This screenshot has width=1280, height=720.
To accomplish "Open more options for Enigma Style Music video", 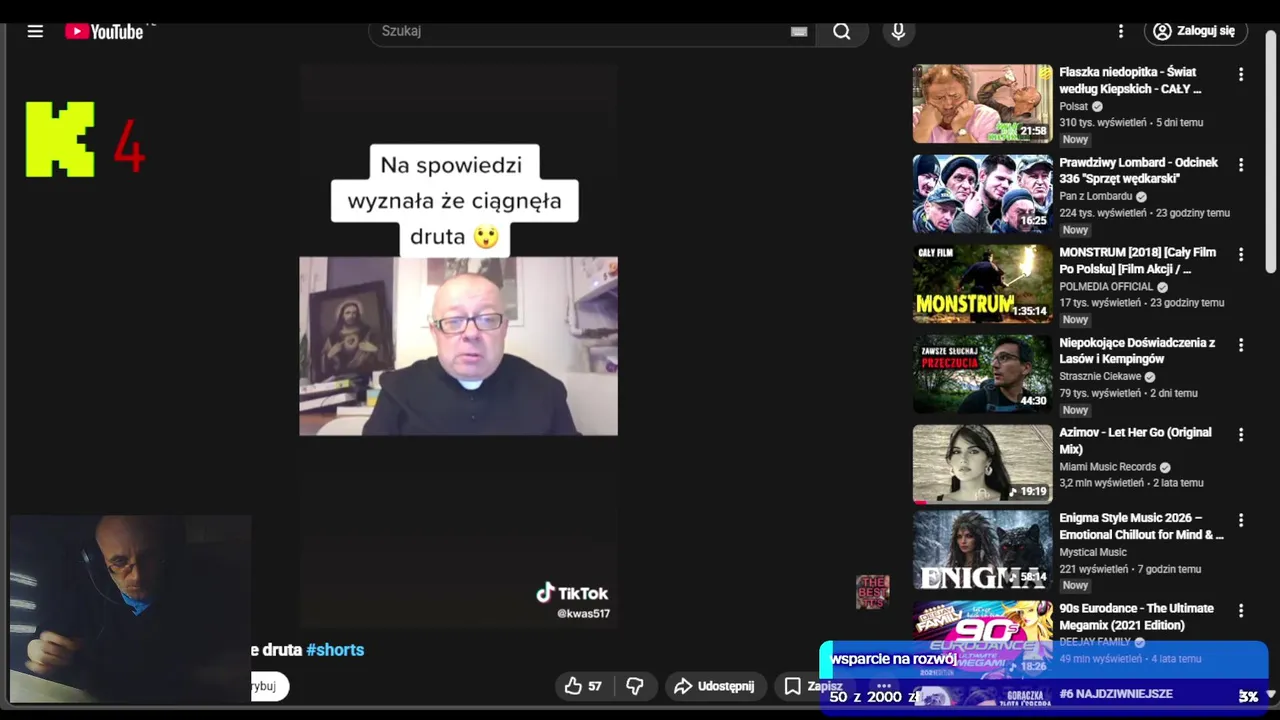I will 1241,520.
